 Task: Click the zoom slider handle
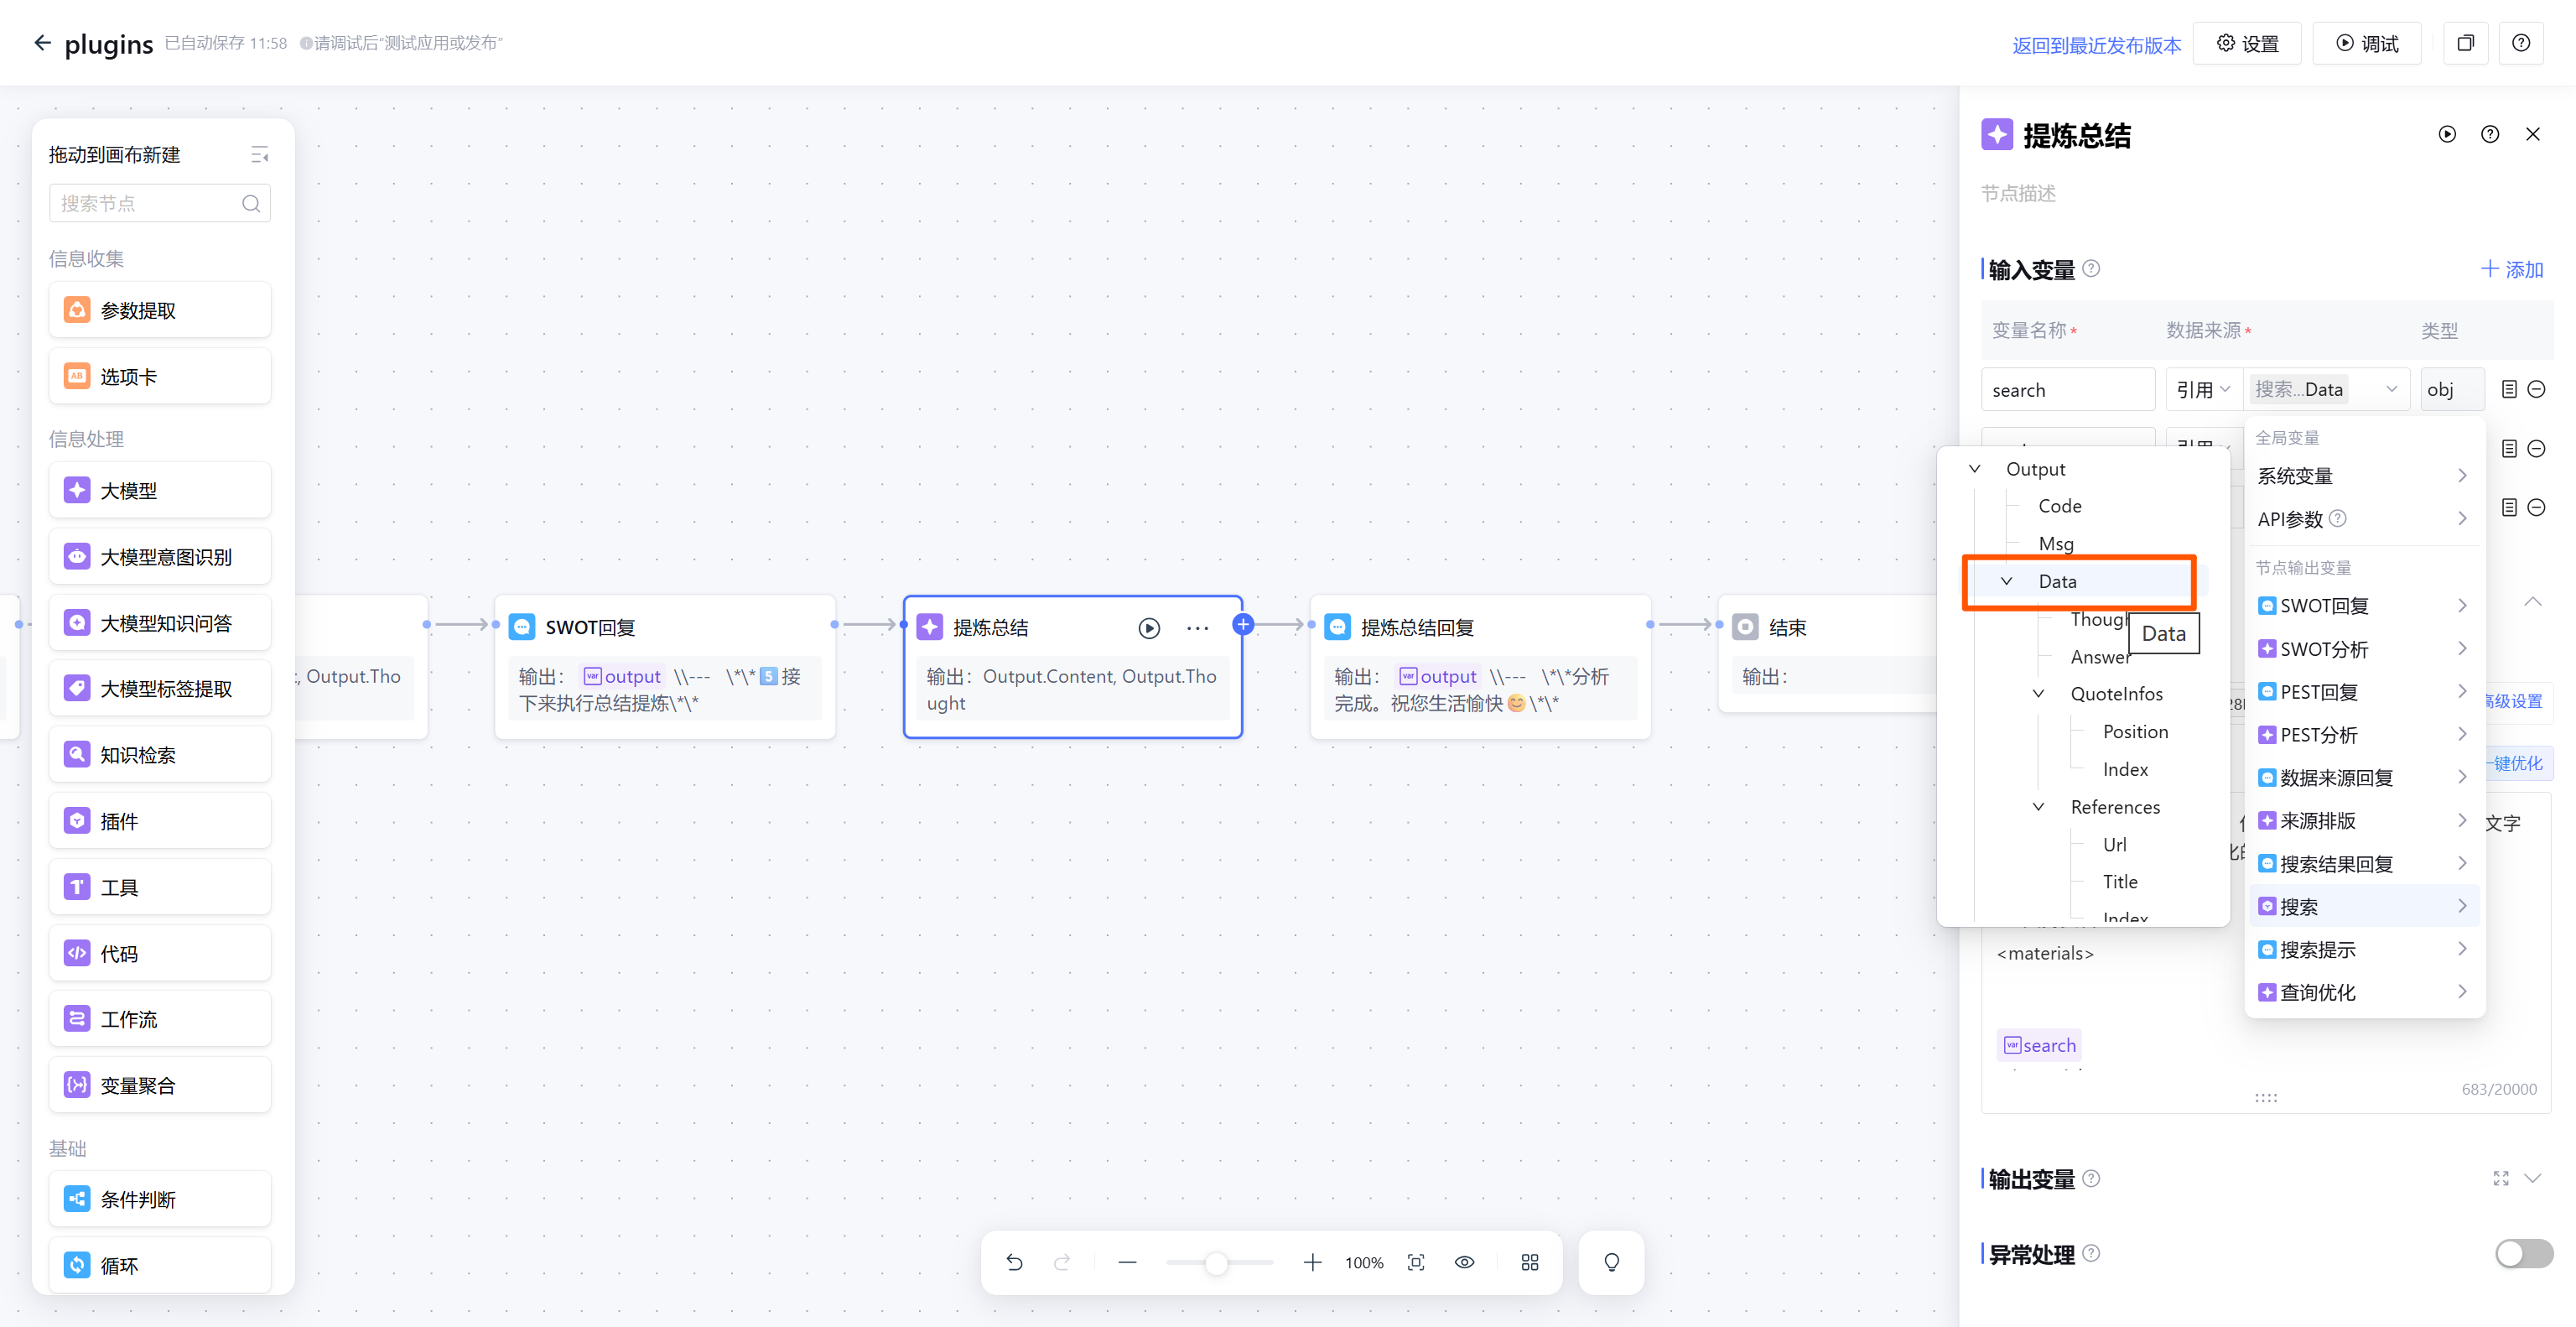point(1216,1263)
